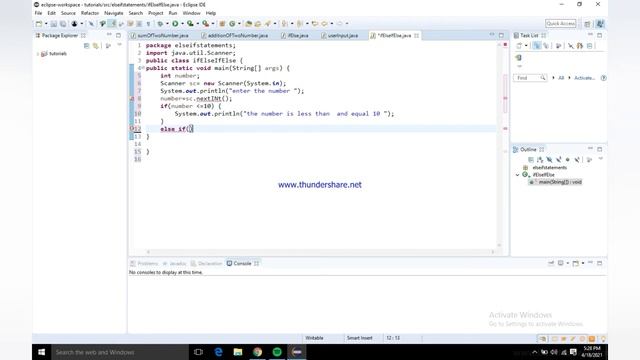Click the Run External Tools icon
640x360 pixels.
pyautogui.click(x=206, y=24)
